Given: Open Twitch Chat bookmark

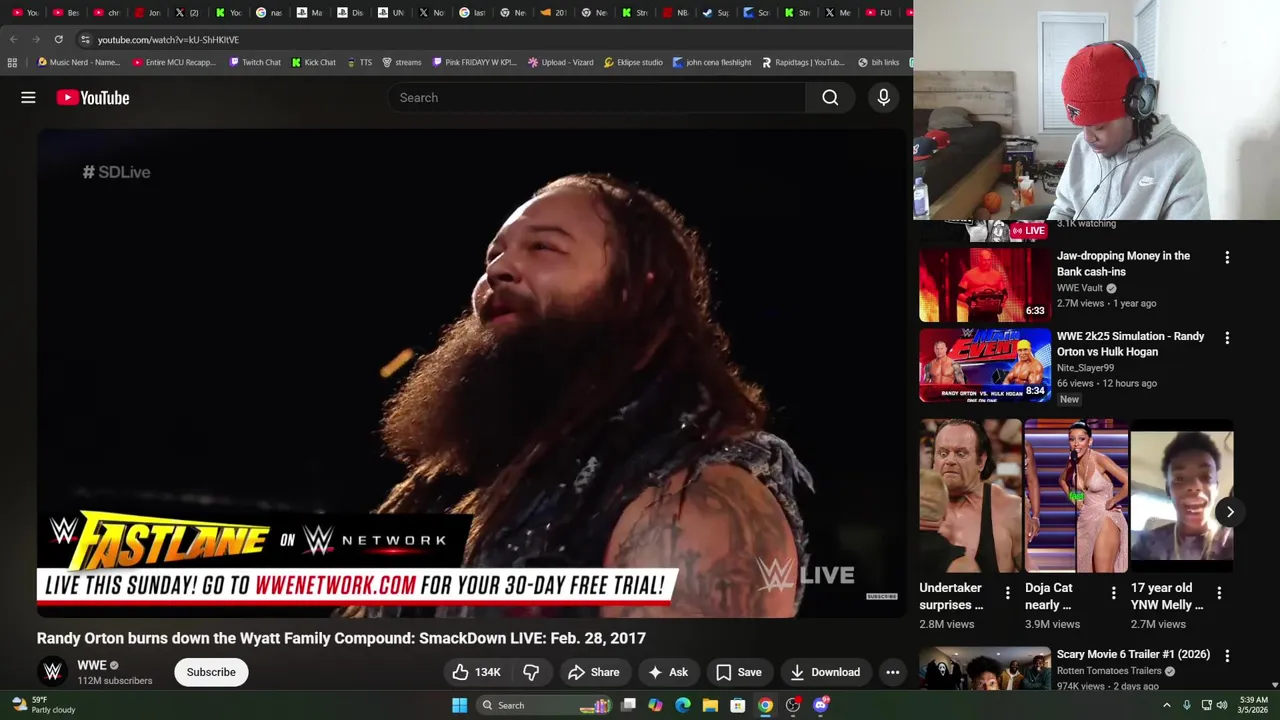Looking at the screenshot, I should tap(255, 62).
